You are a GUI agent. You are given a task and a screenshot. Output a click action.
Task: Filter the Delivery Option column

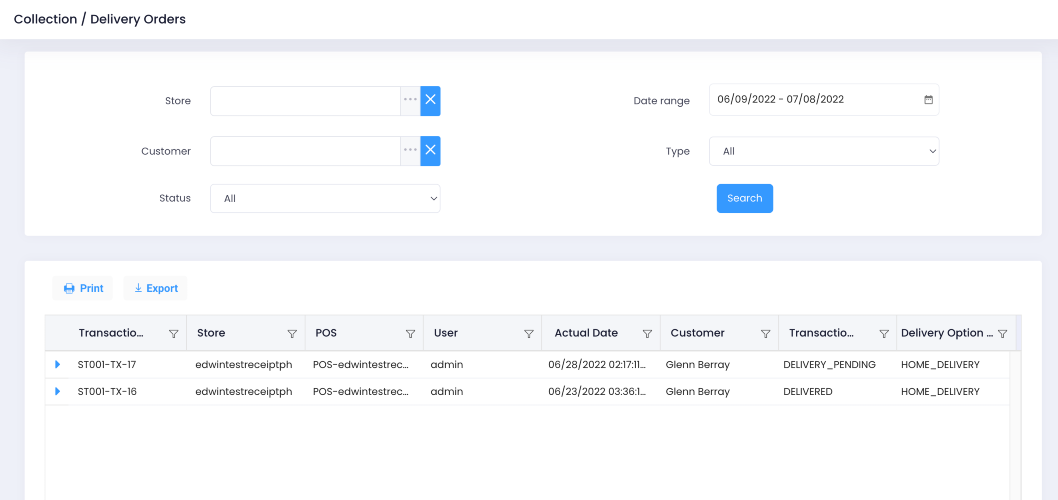pos(1003,333)
